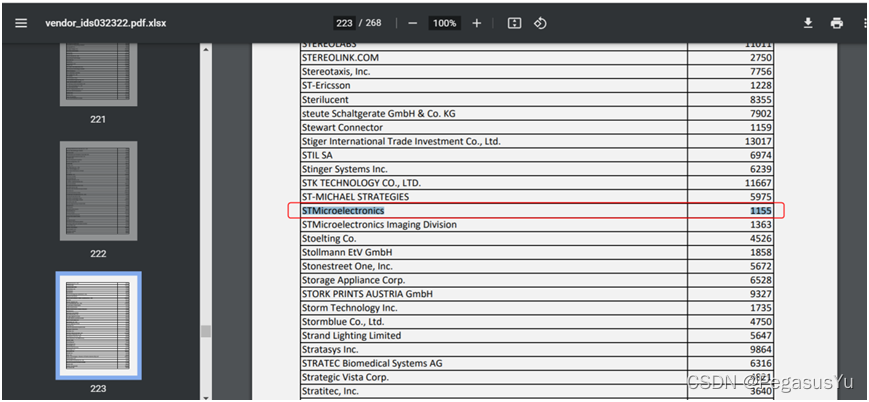Click vendor ID value 5975

point(761,197)
